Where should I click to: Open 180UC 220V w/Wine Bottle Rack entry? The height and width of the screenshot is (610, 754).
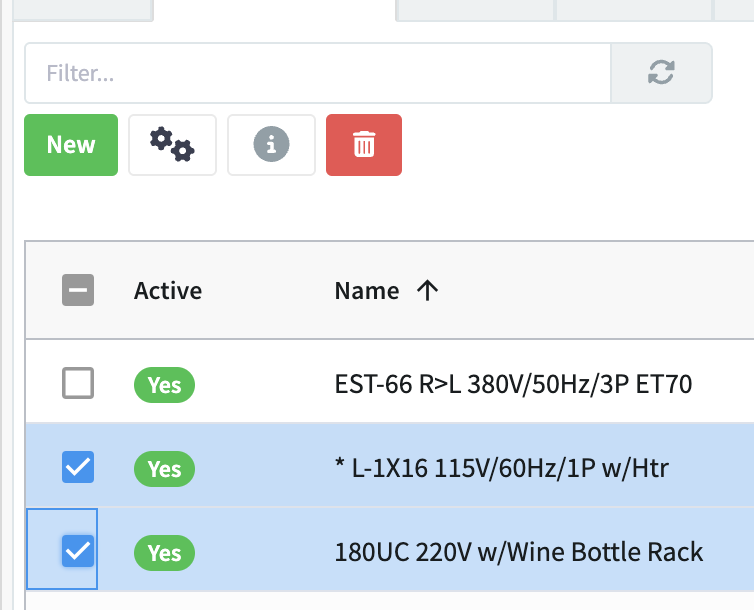click(519, 552)
